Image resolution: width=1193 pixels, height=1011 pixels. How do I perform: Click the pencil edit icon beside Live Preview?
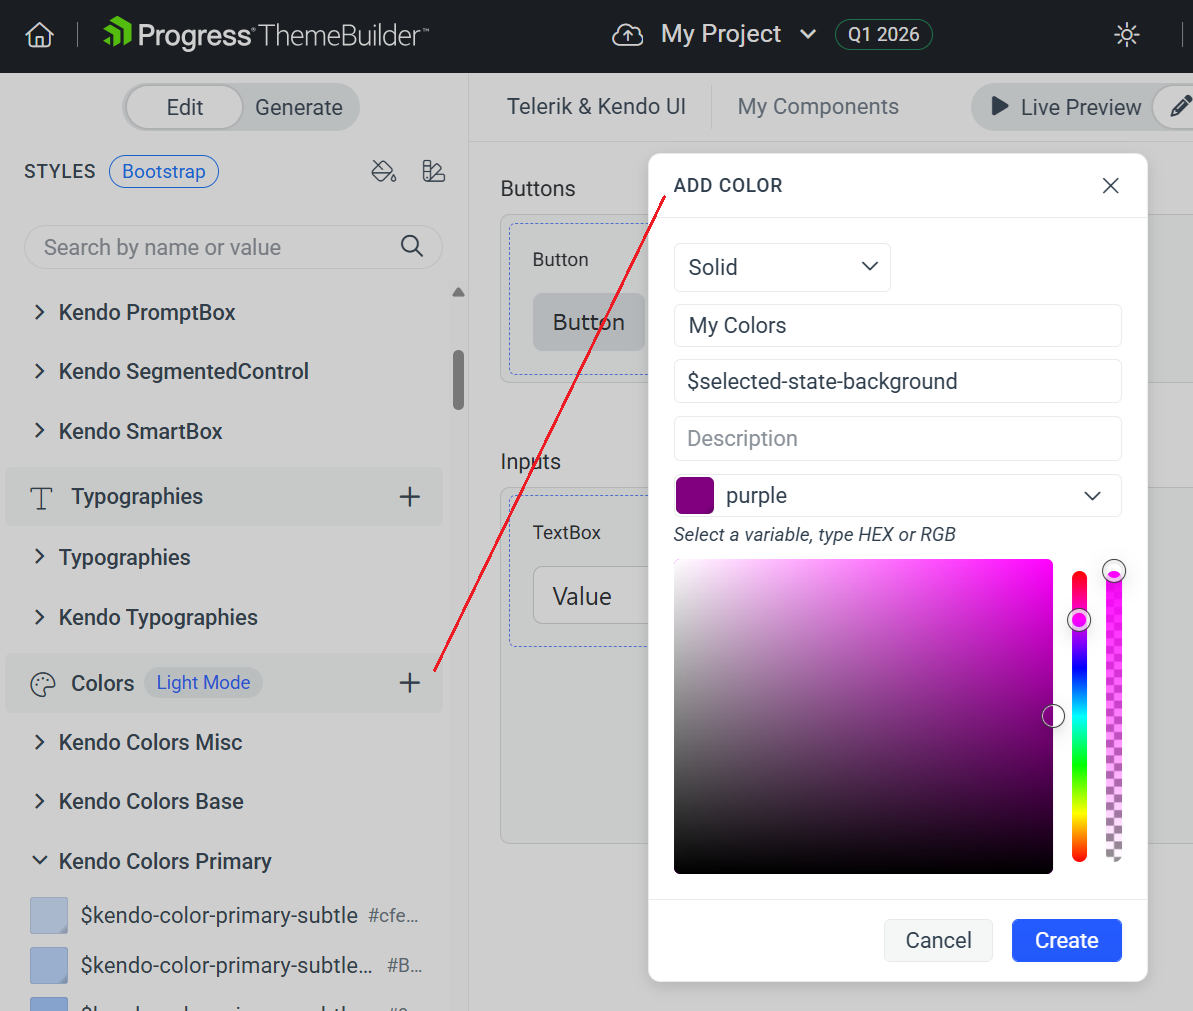click(x=1180, y=107)
